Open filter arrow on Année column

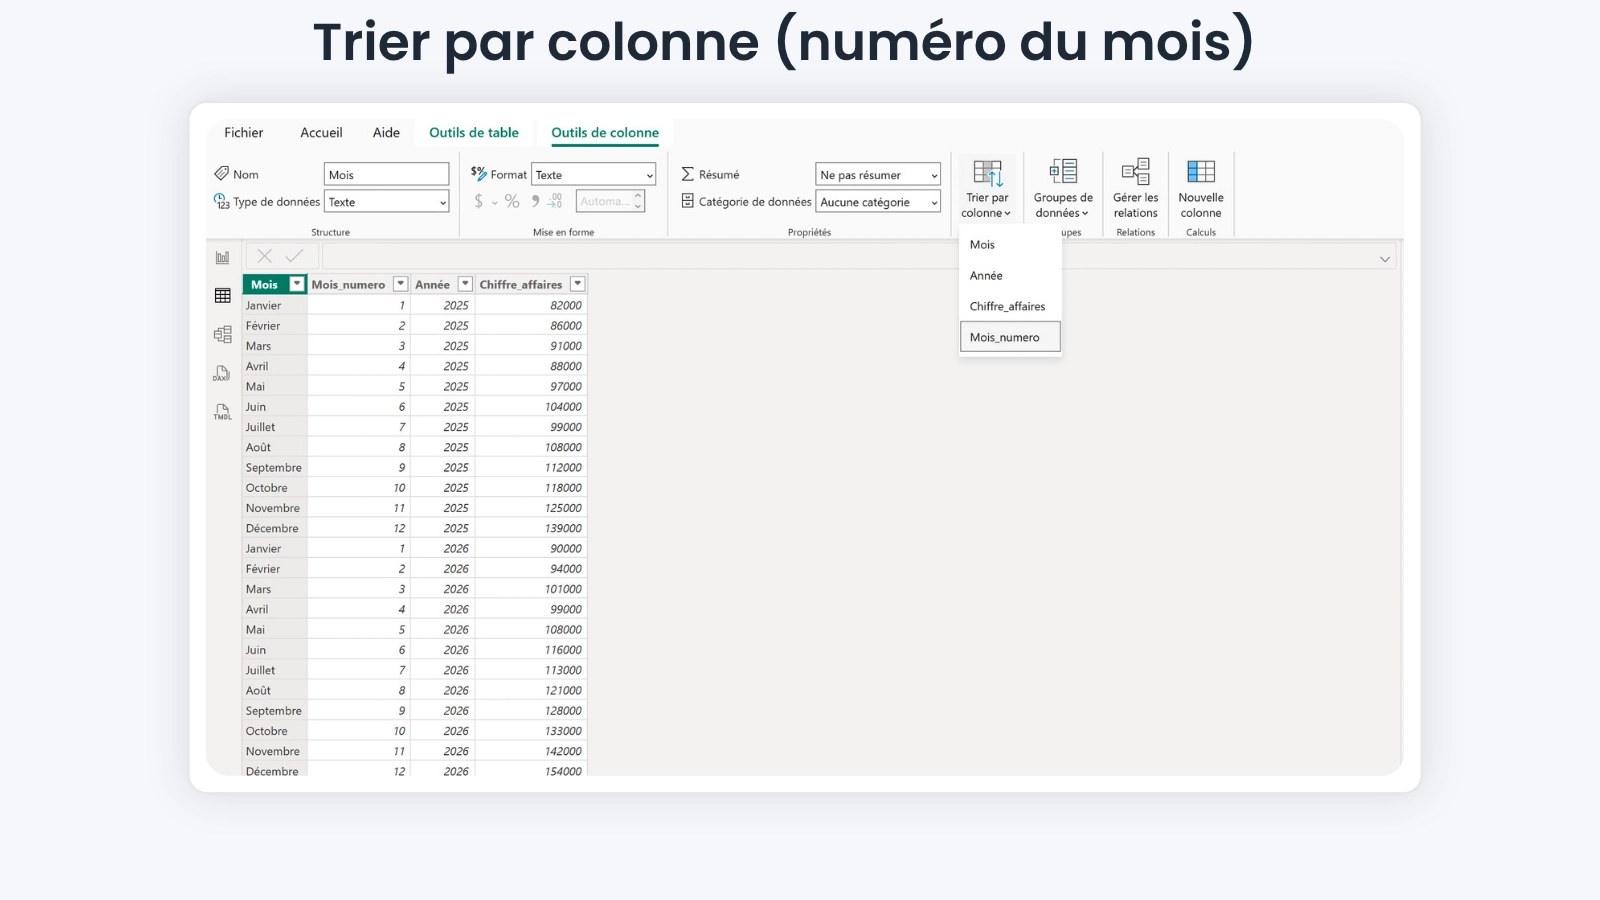[x=465, y=284]
